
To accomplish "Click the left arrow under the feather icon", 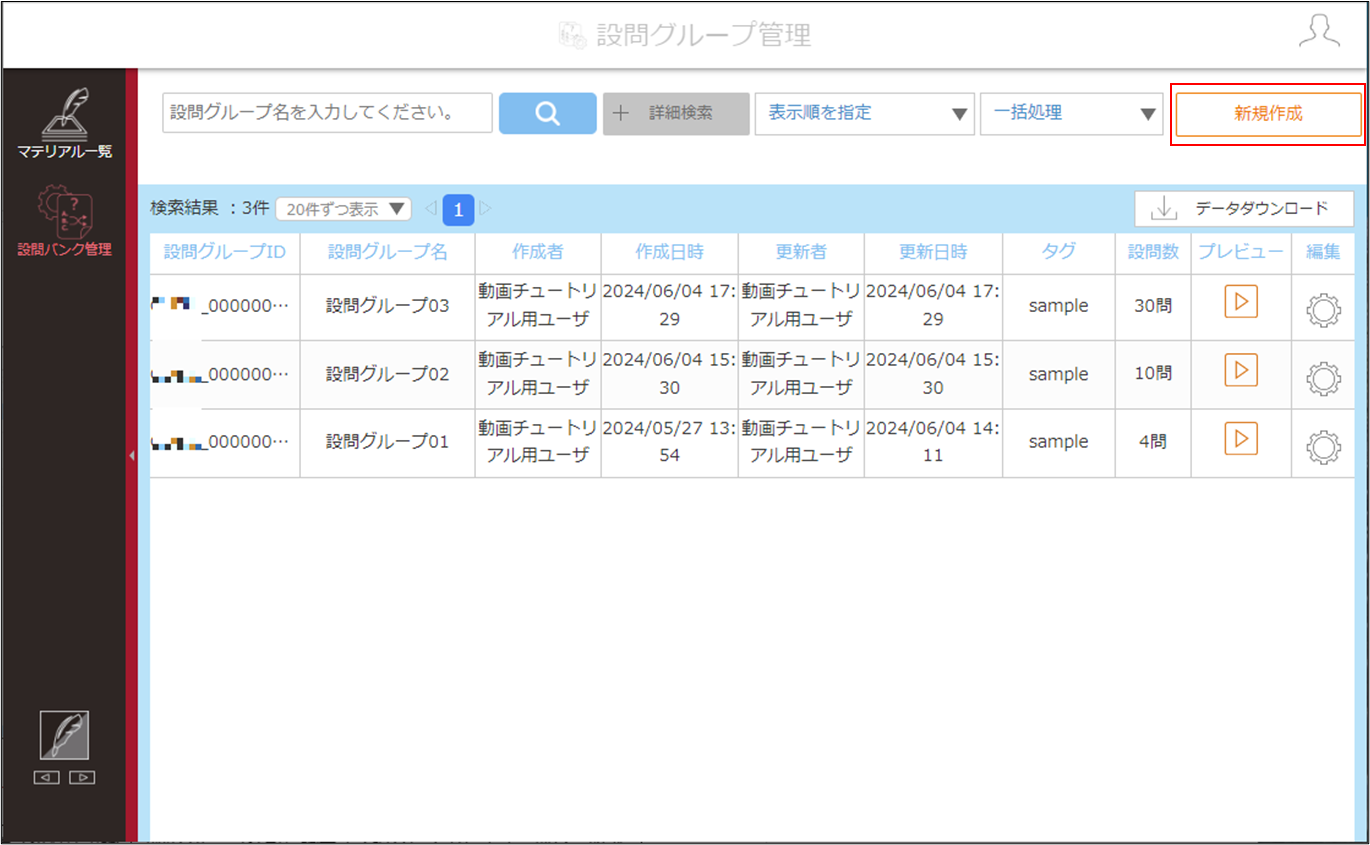I will pos(47,777).
